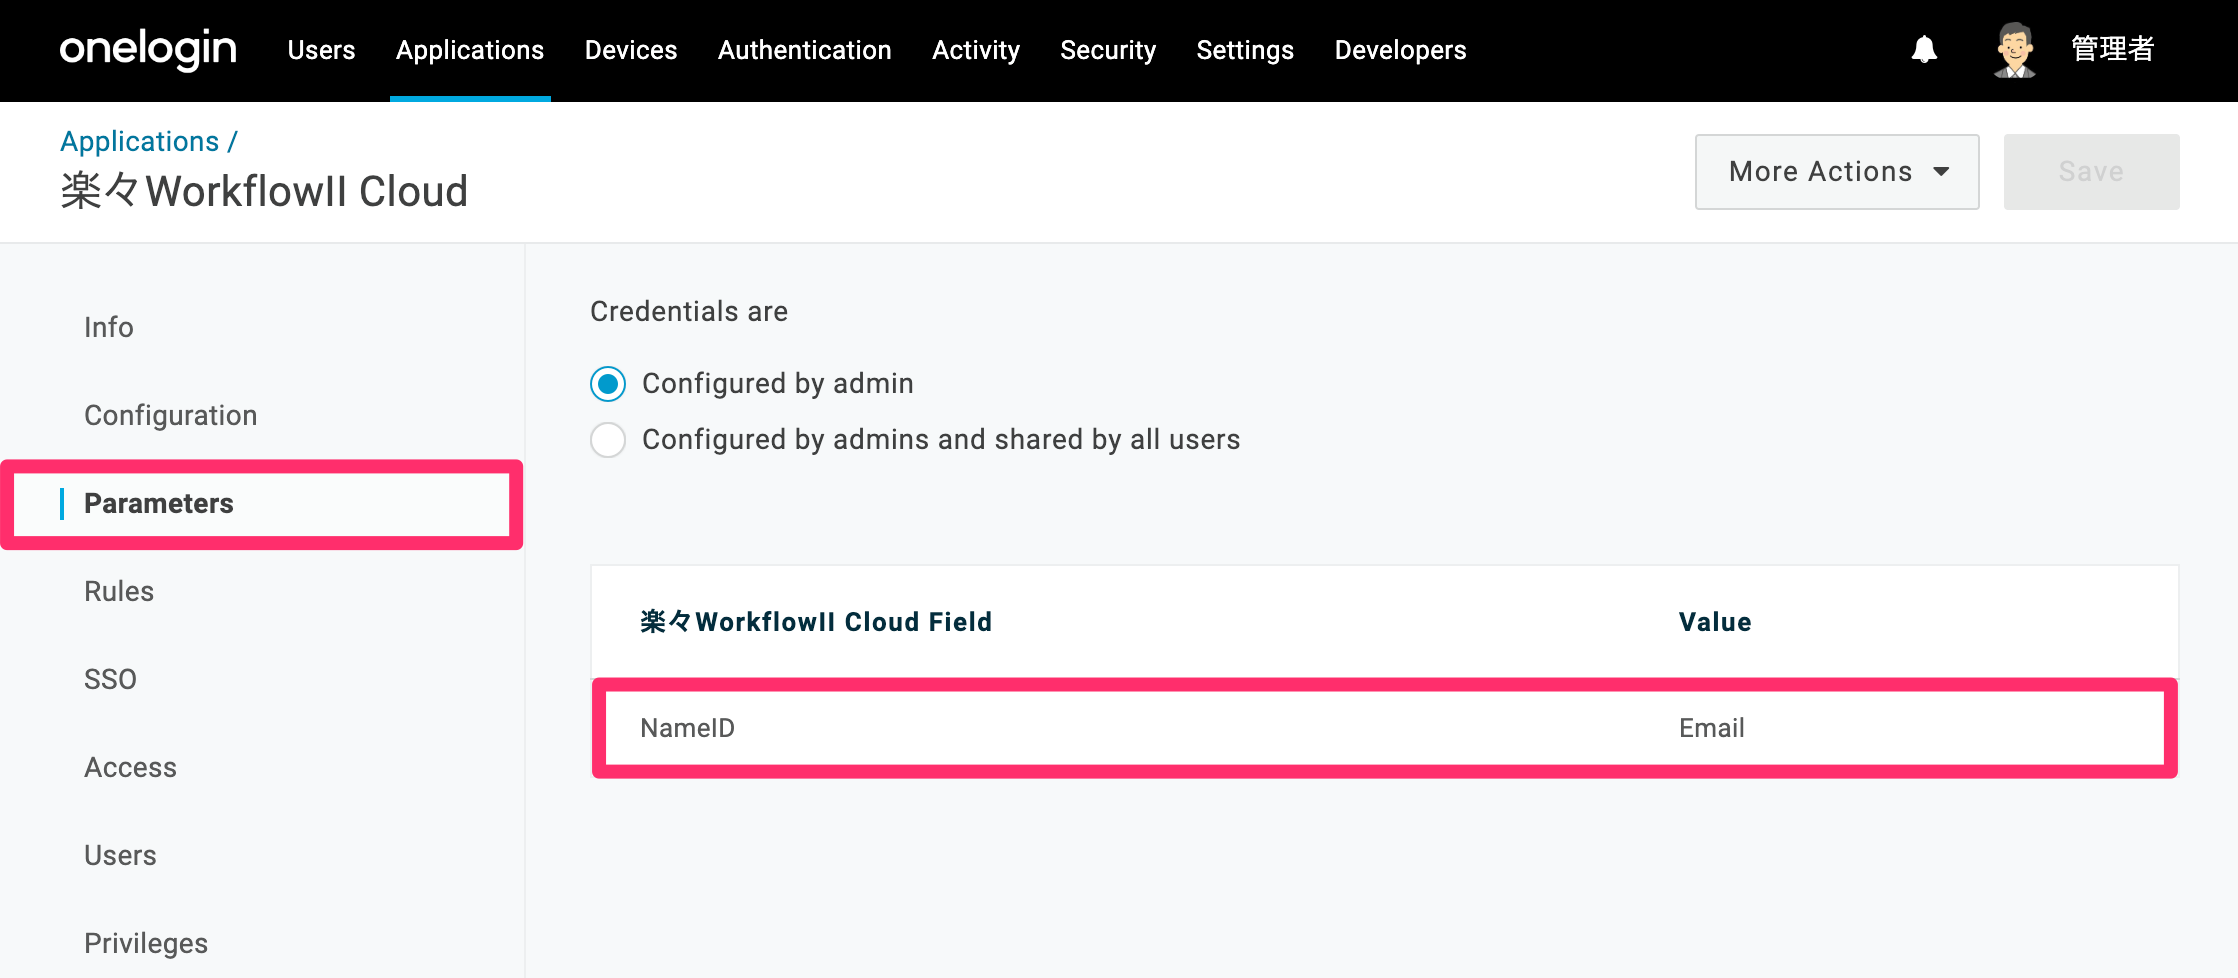This screenshot has width=2238, height=978.
Task: Open the Applications menu in top navigation
Action: 470,50
